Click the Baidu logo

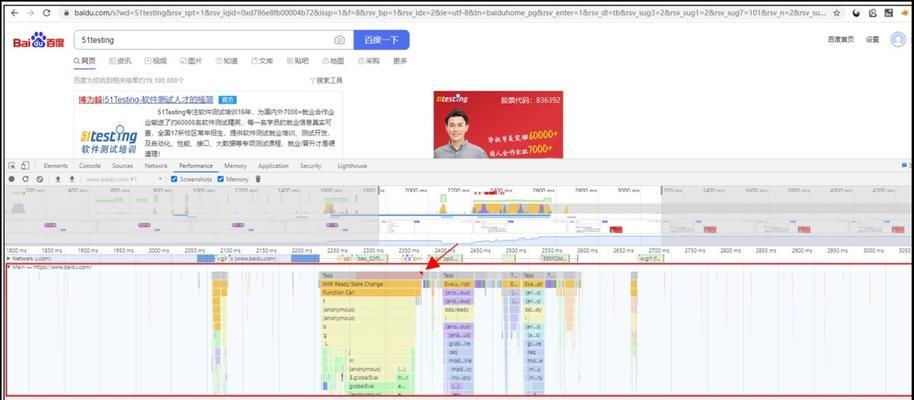[38, 40]
